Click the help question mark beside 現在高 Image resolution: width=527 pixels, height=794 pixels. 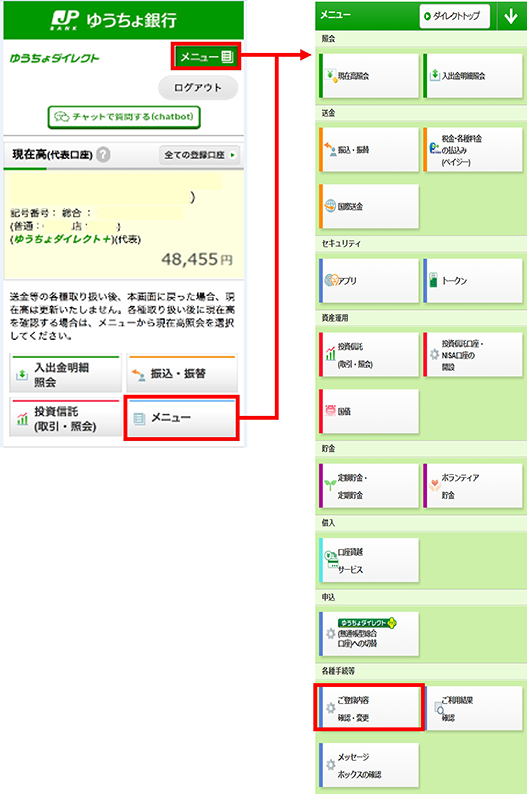click(103, 154)
